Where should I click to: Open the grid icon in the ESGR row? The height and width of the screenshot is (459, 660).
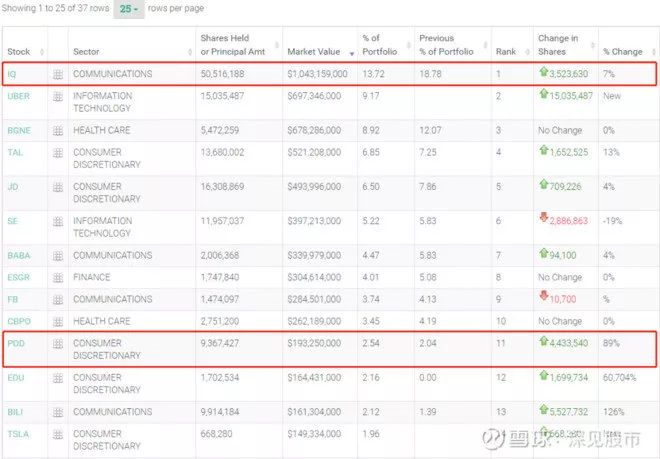(x=58, y=278)
